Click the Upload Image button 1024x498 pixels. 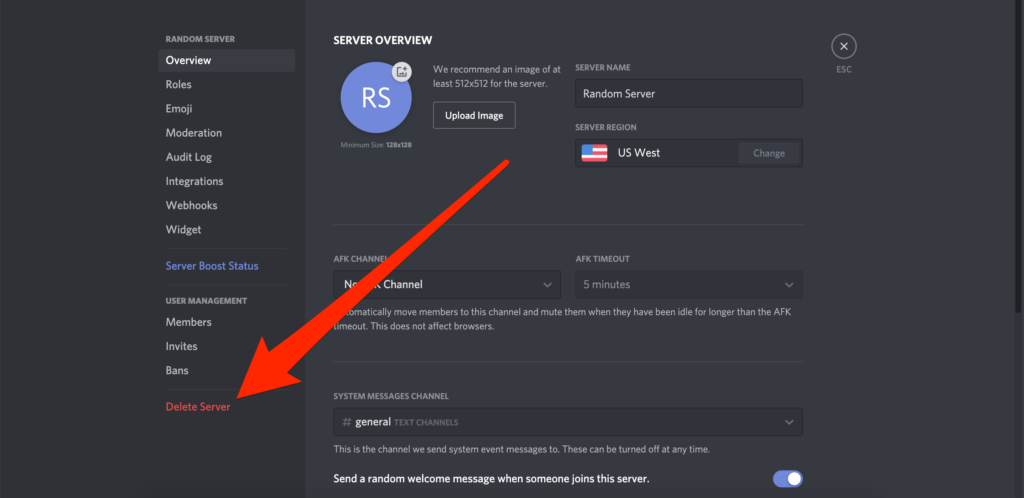[474, 115]
